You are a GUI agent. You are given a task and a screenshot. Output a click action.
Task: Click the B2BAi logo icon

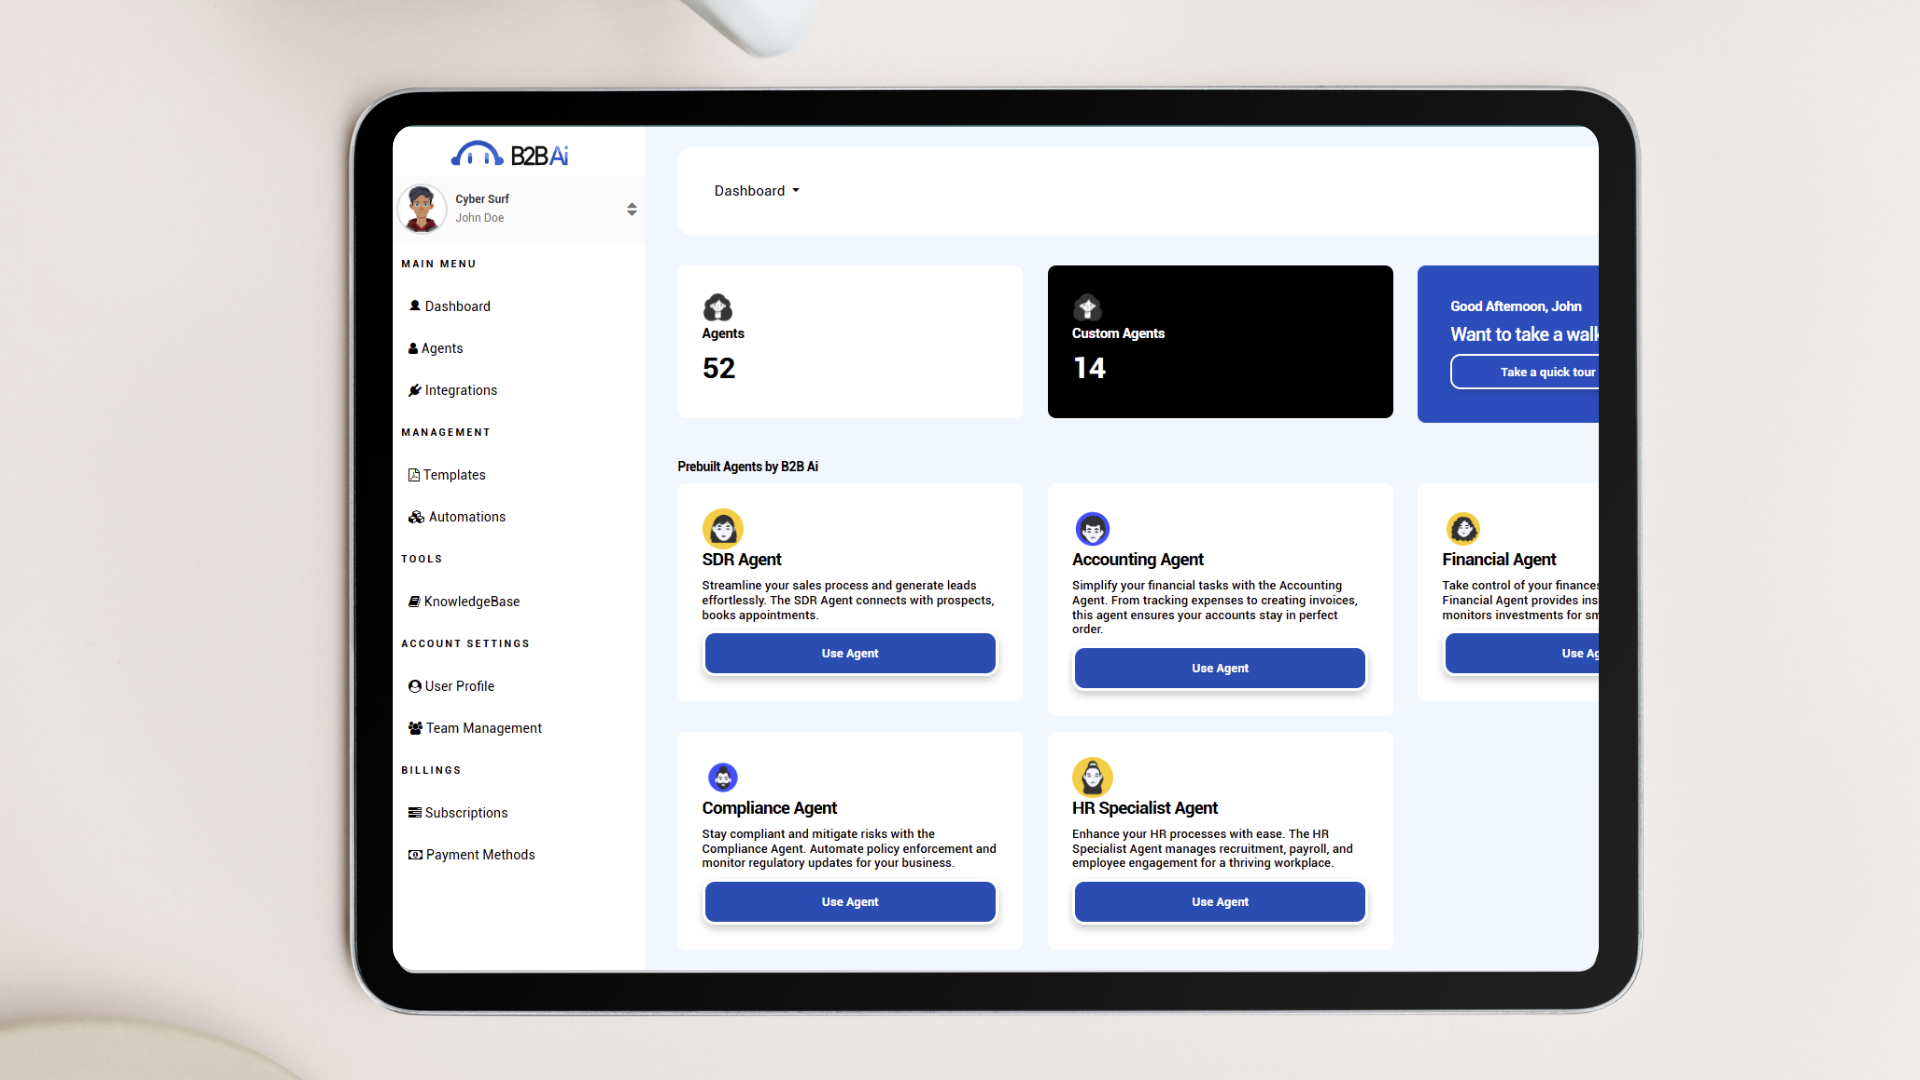(477, 154)
